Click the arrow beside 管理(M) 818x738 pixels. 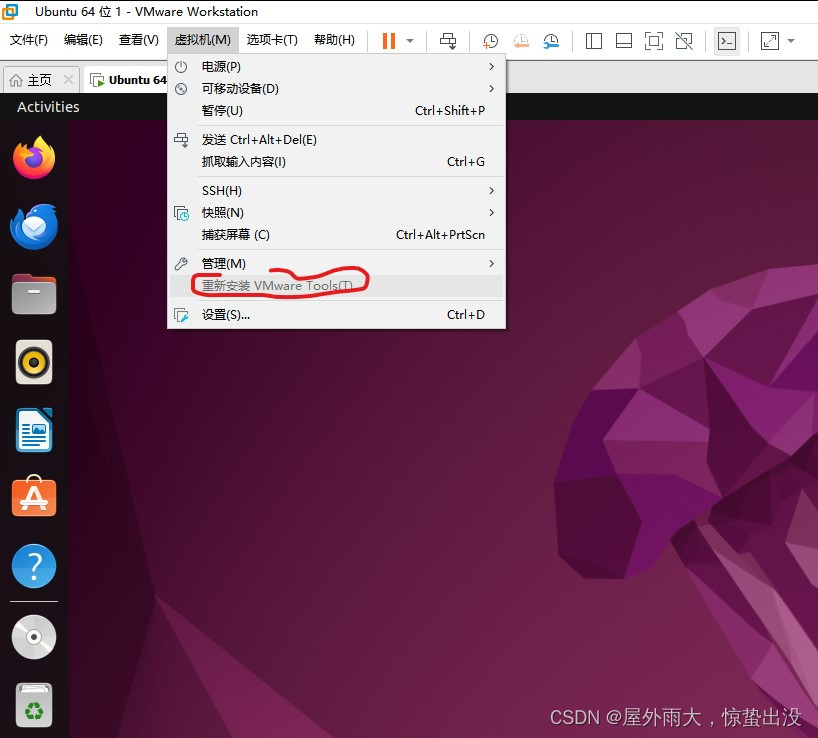[x=491, y=264]
